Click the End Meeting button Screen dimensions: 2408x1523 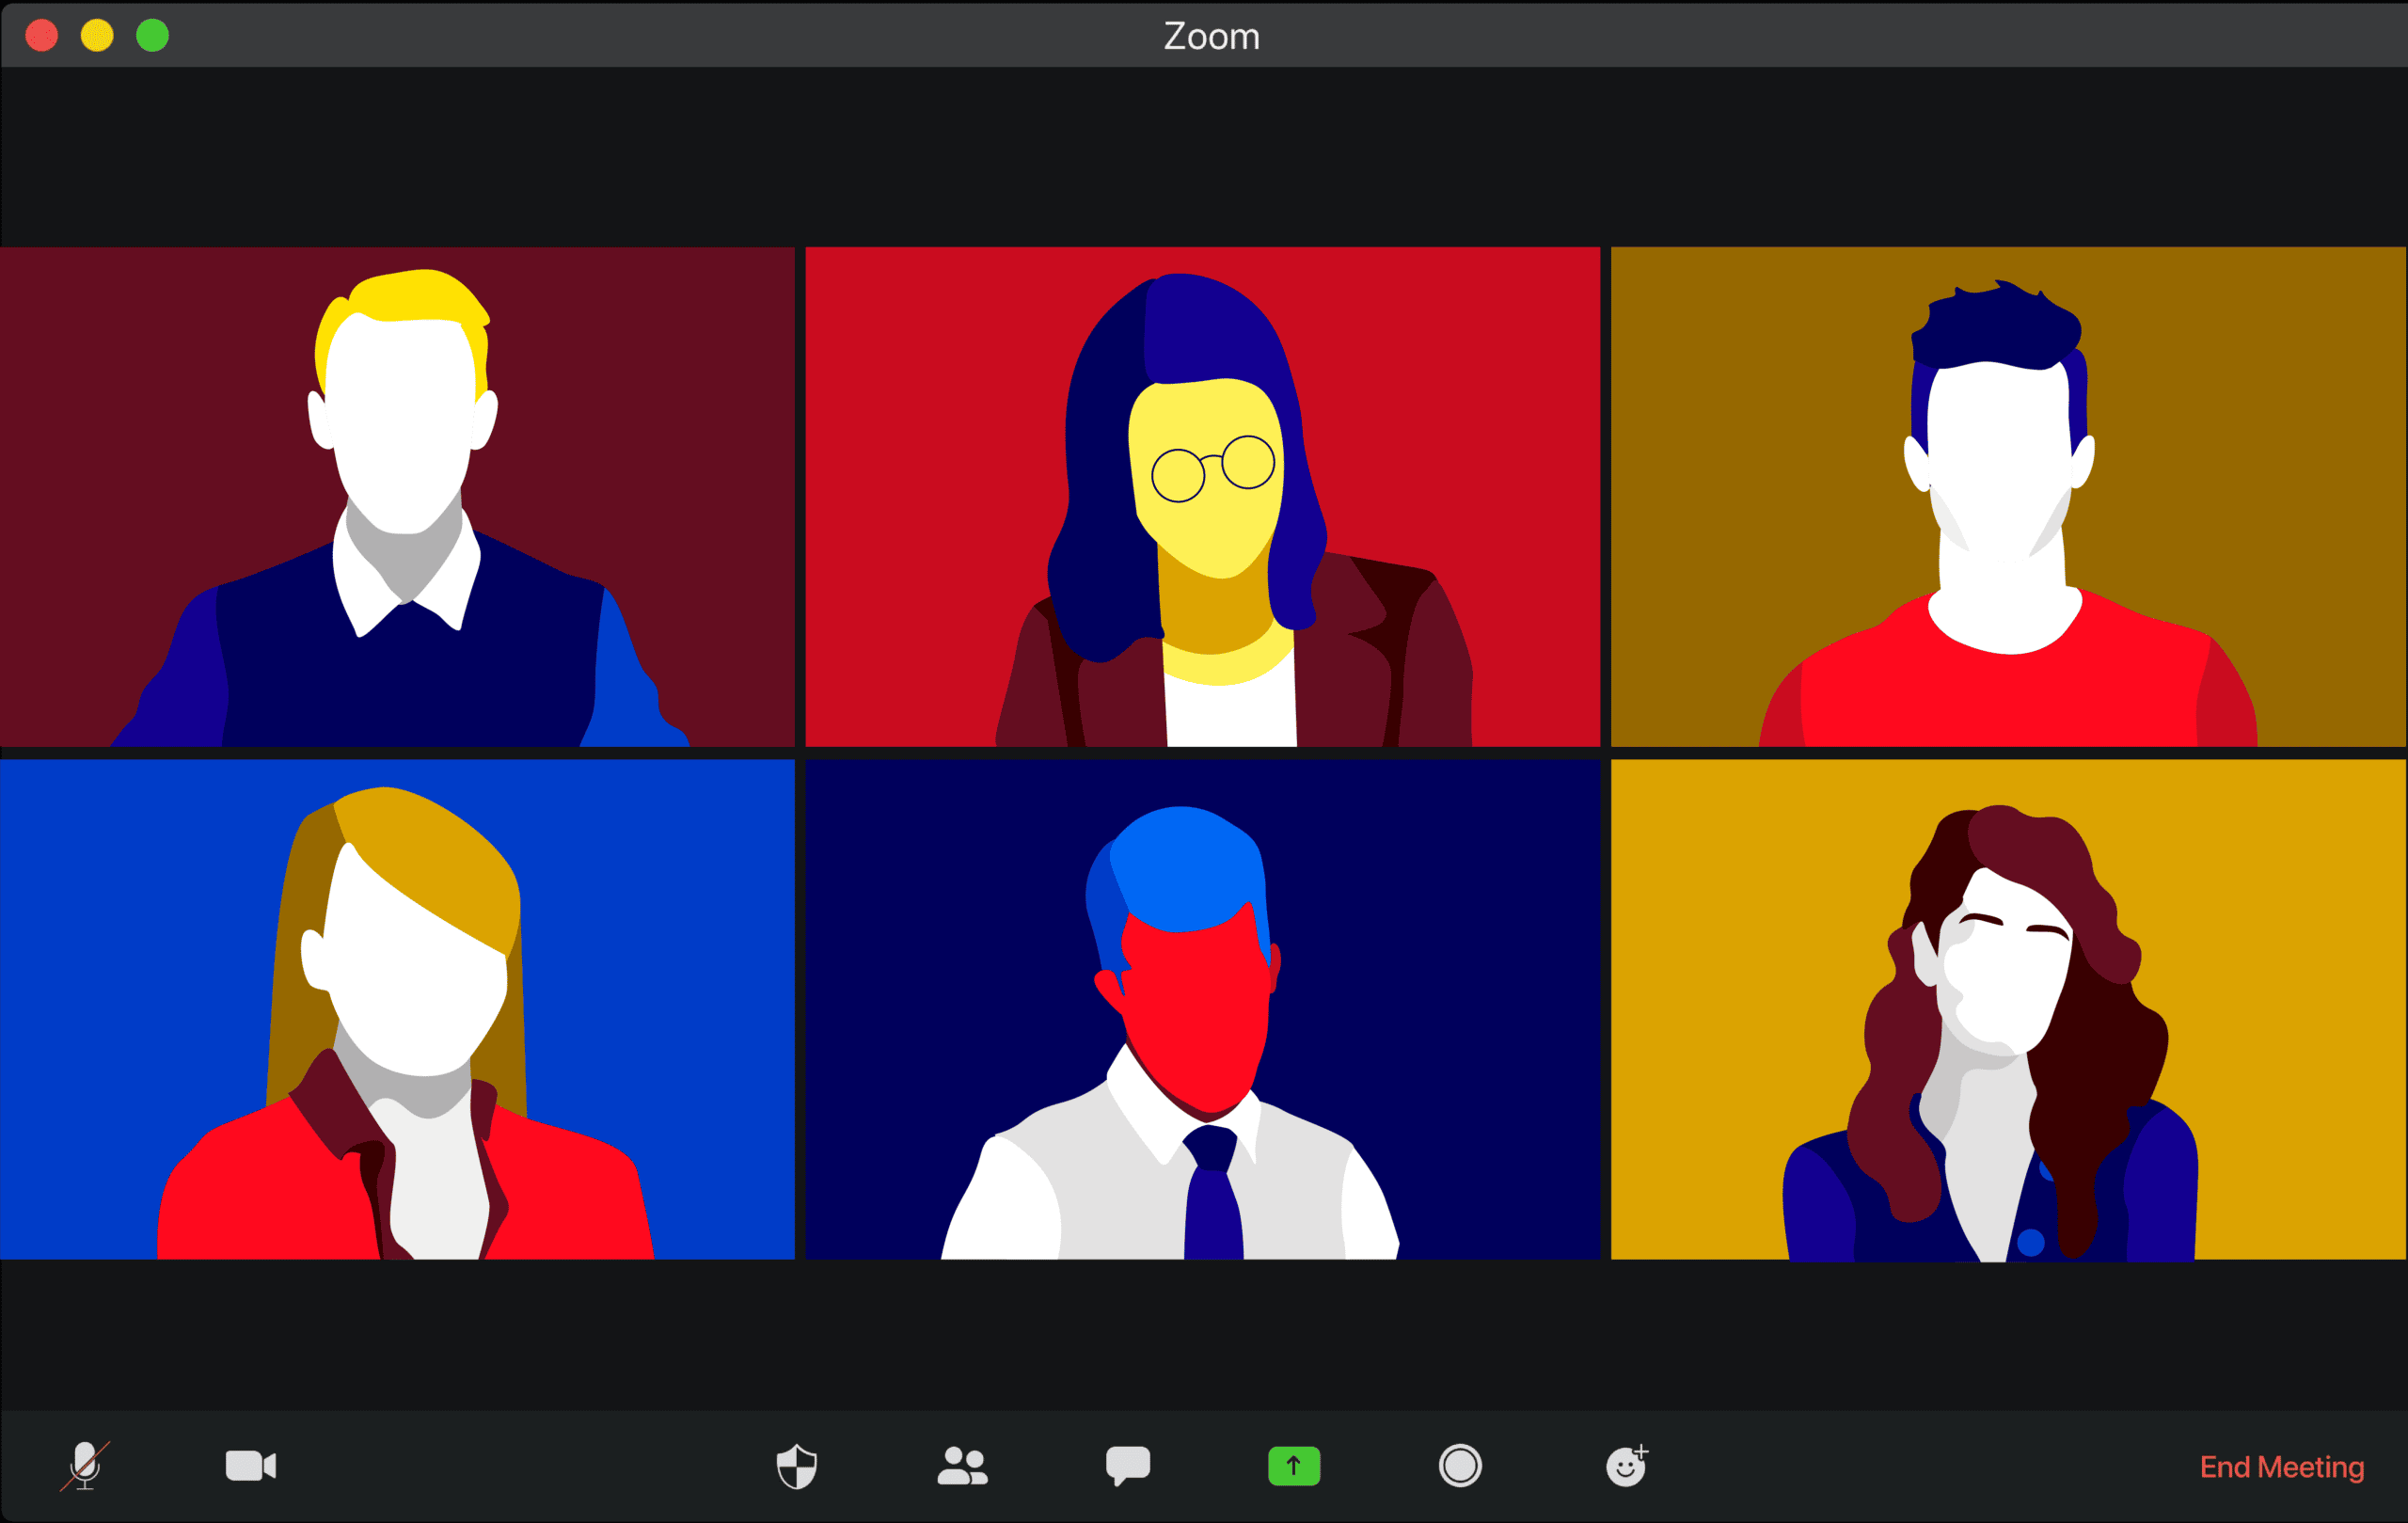[x=2282, y=1467]
